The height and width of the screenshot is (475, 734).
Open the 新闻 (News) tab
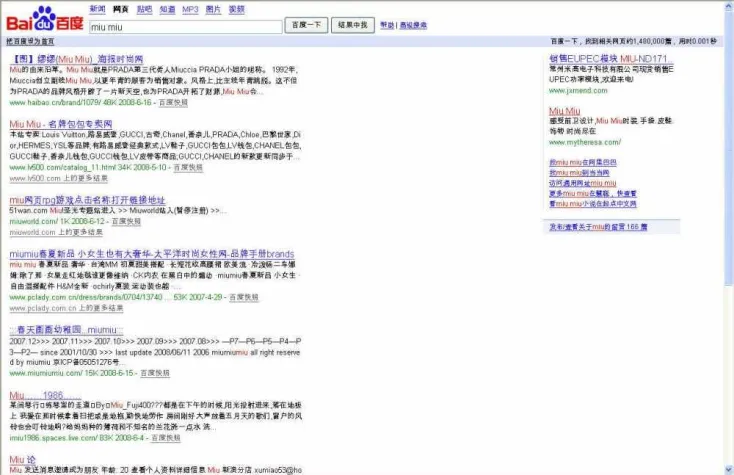tap(97, 9)
